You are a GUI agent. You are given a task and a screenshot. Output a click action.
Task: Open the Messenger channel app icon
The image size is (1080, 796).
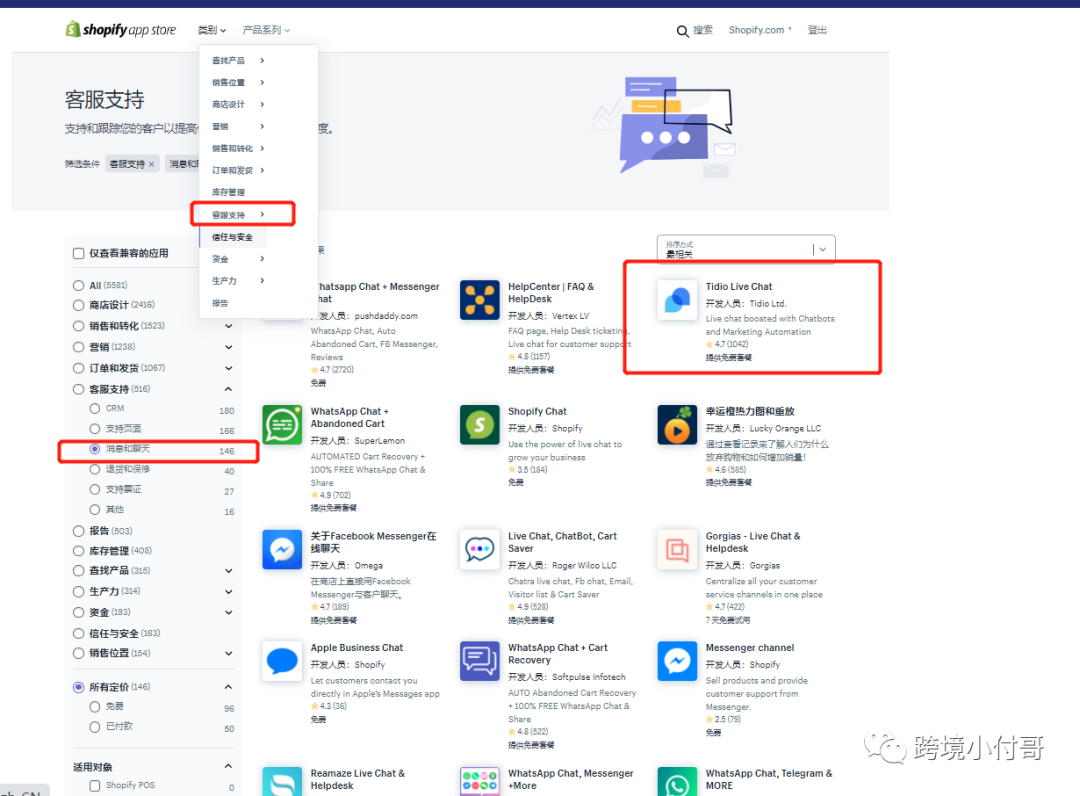(x=677, y=661)
